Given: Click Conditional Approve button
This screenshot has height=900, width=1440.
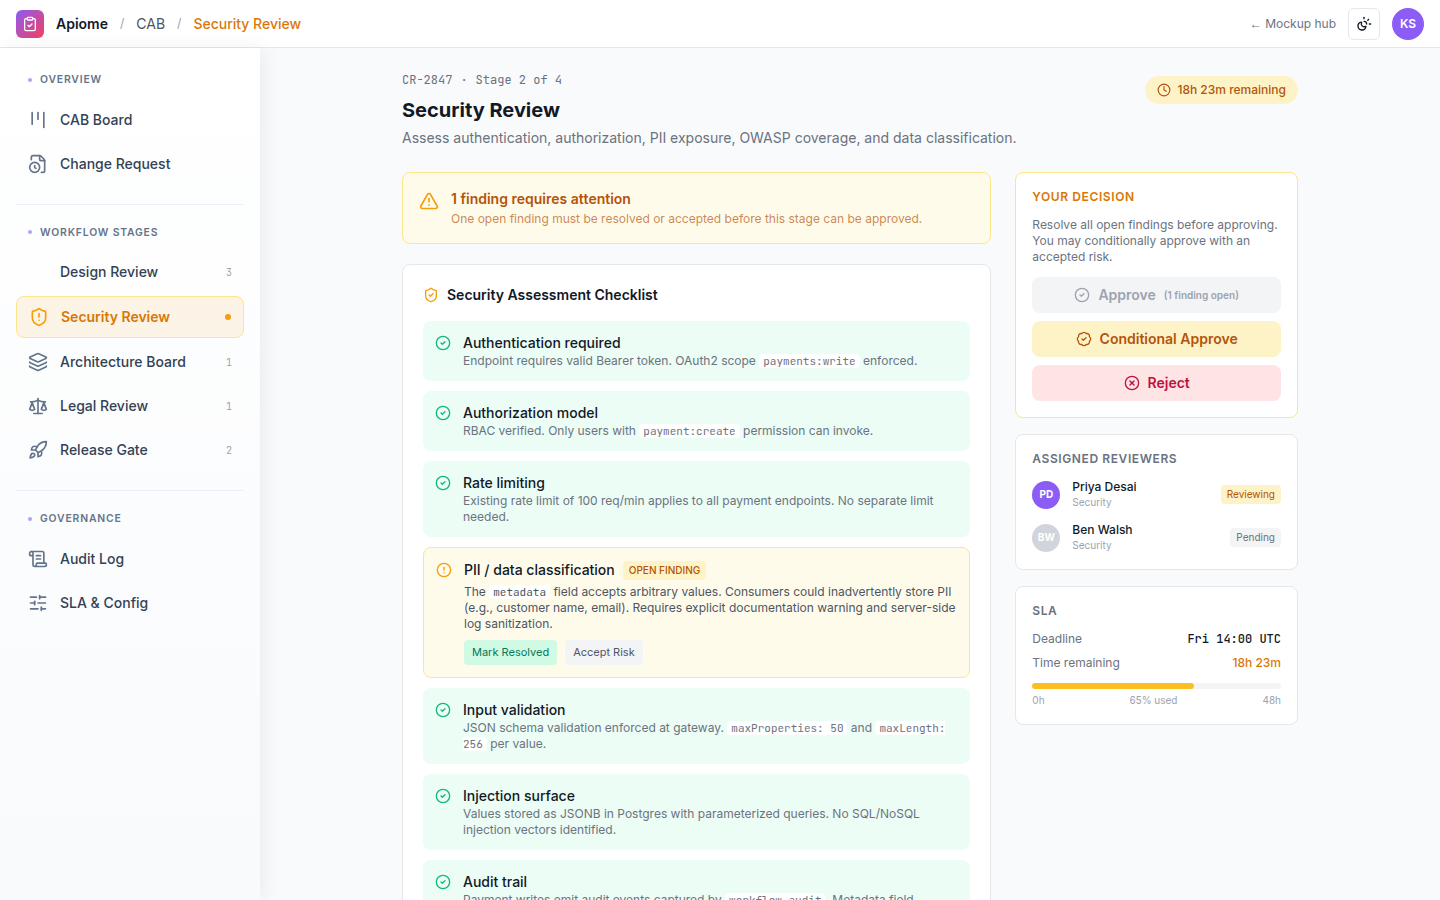Looking at the screenshot, I should coord(1156,339).
